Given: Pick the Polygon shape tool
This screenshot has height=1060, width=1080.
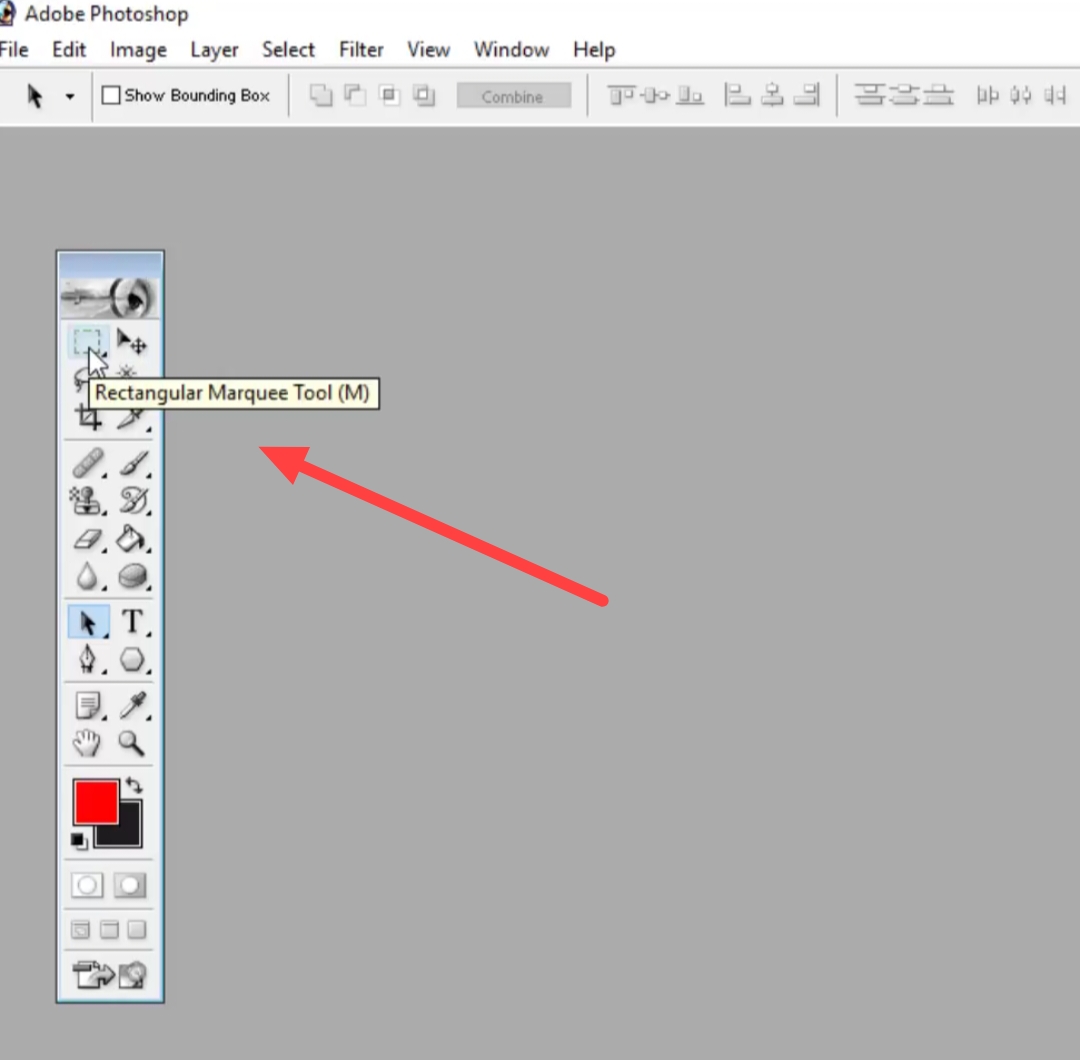Looking at the screenshot, I should point(132,660).
